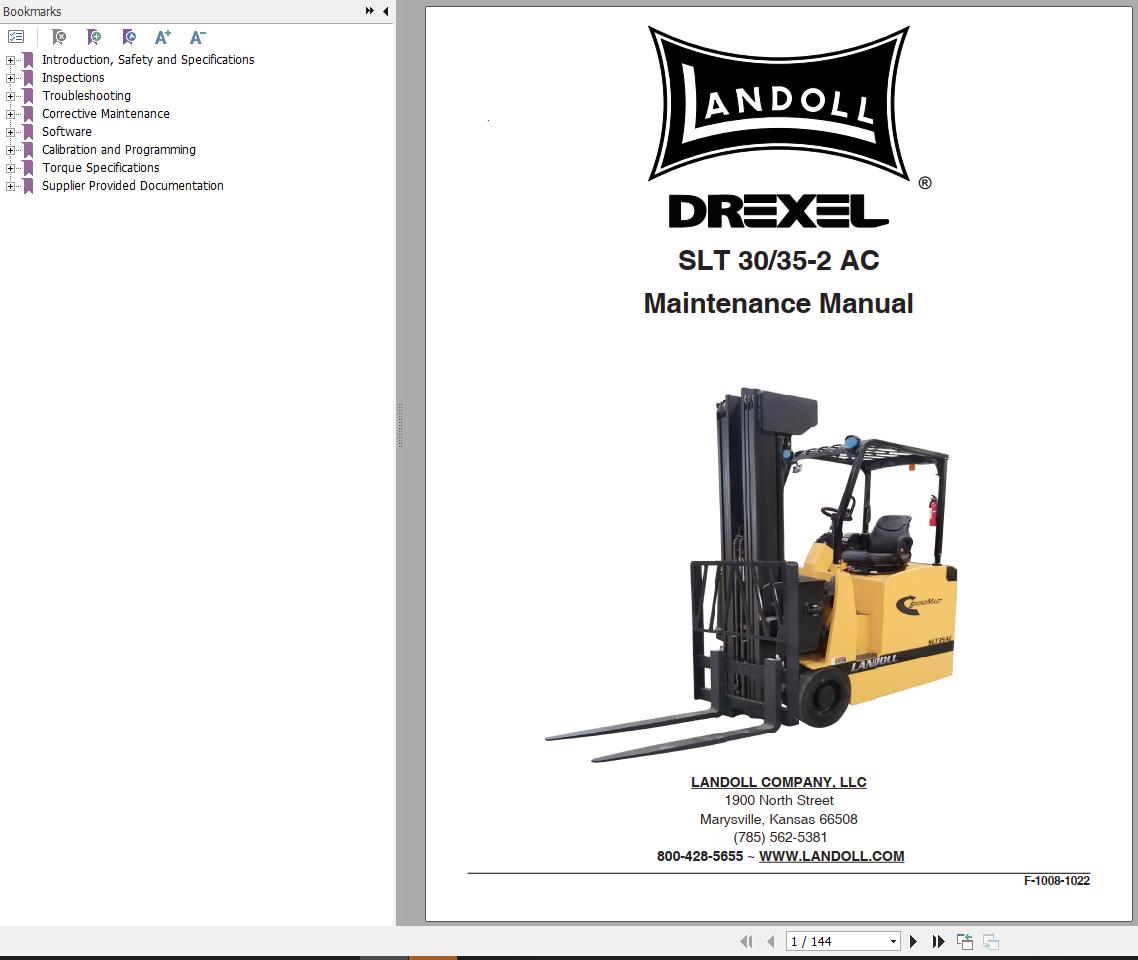
Task: Expand the Software bookmark node
Action: (10, 131)
